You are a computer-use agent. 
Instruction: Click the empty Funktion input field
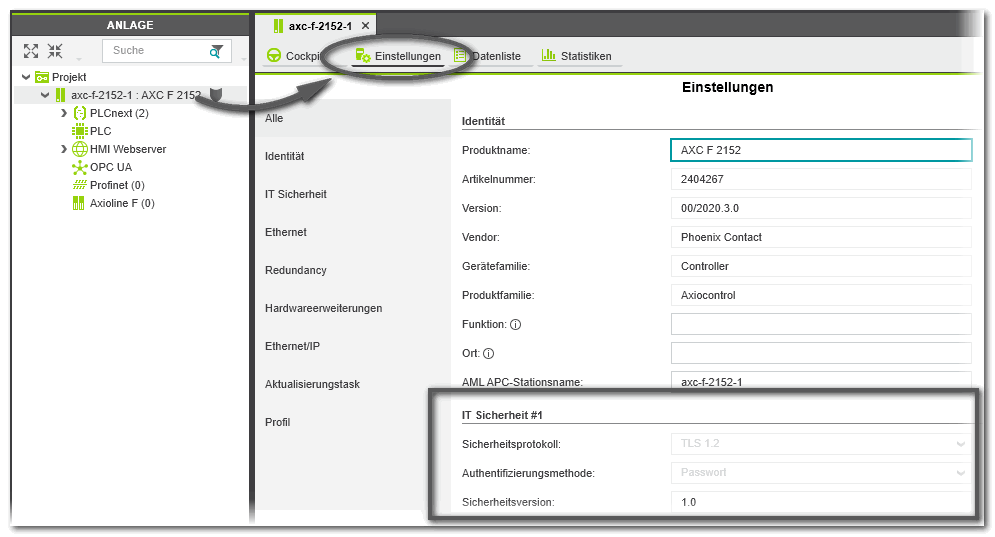(x=821, y=324)
